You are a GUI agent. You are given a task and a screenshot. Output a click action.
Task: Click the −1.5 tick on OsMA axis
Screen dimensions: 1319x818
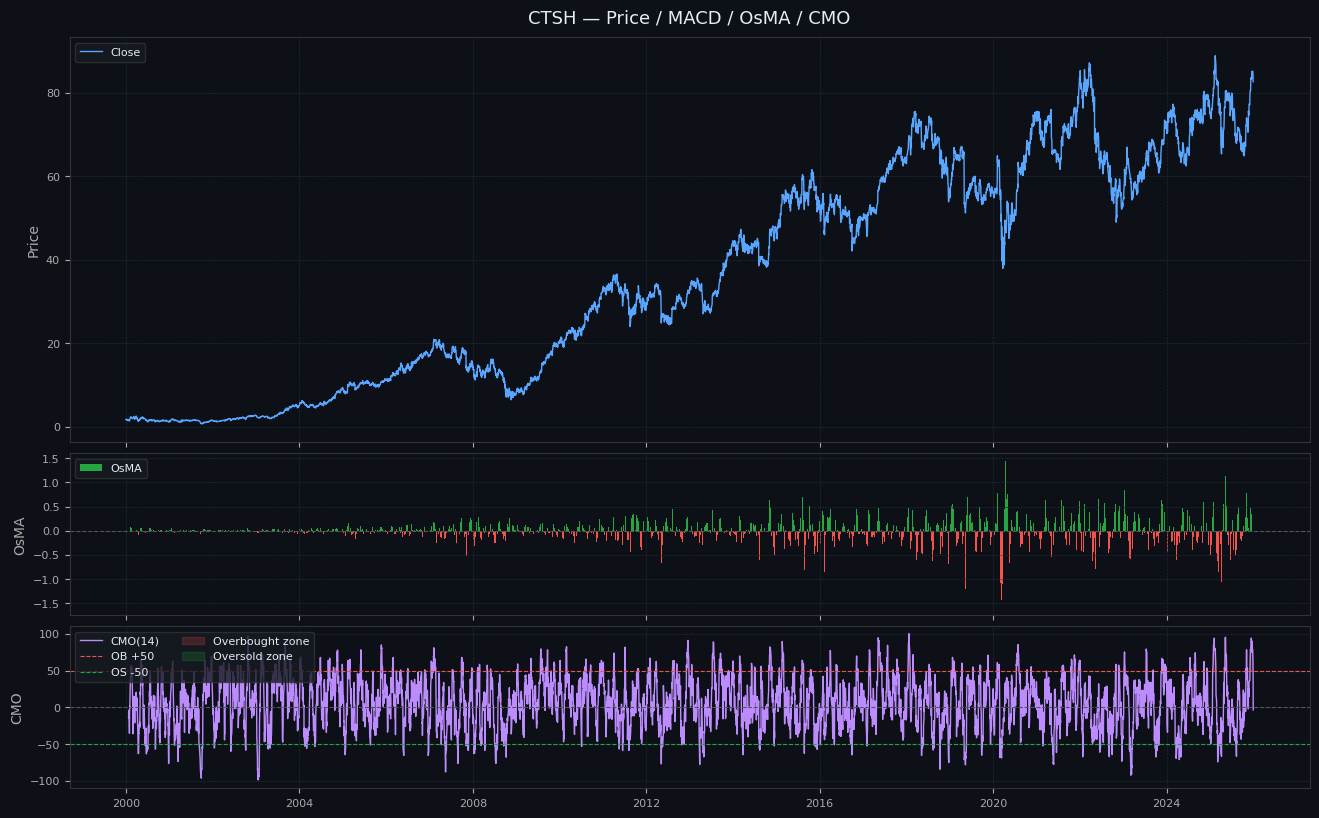[x=47, y=604]
